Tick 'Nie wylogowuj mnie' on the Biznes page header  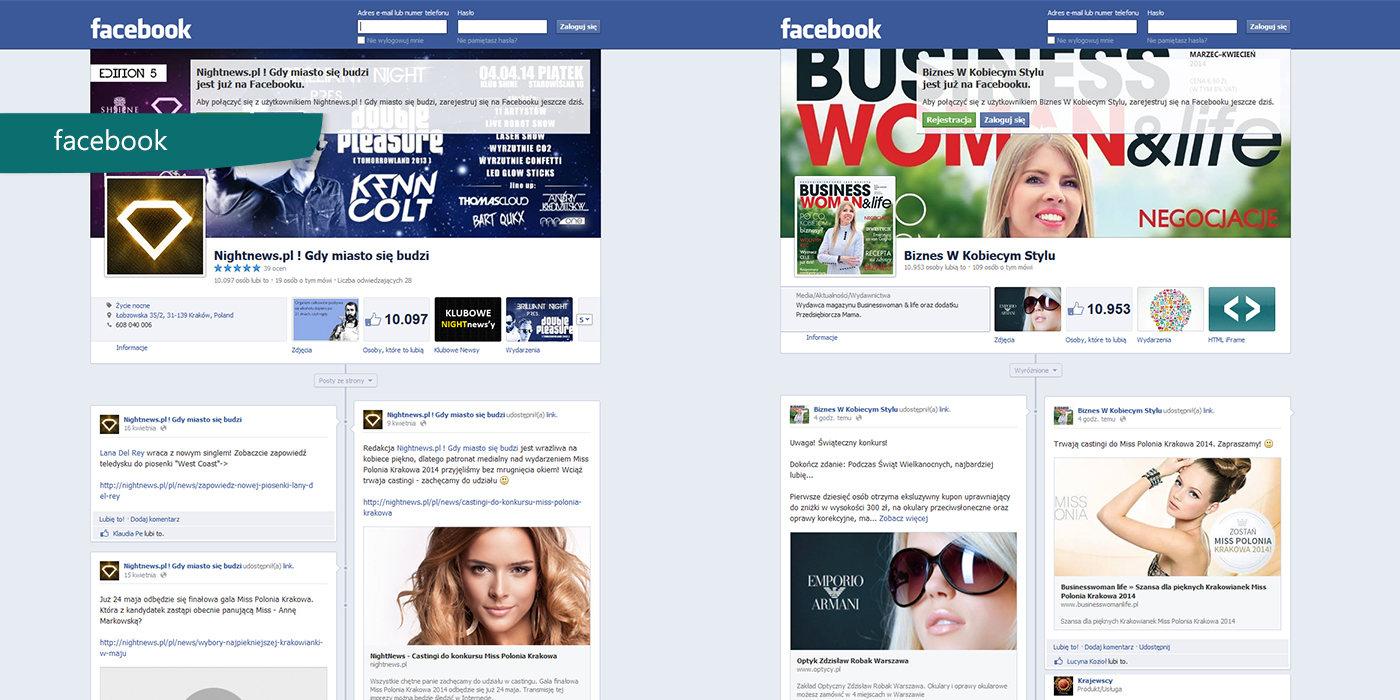pos(1051,40)
